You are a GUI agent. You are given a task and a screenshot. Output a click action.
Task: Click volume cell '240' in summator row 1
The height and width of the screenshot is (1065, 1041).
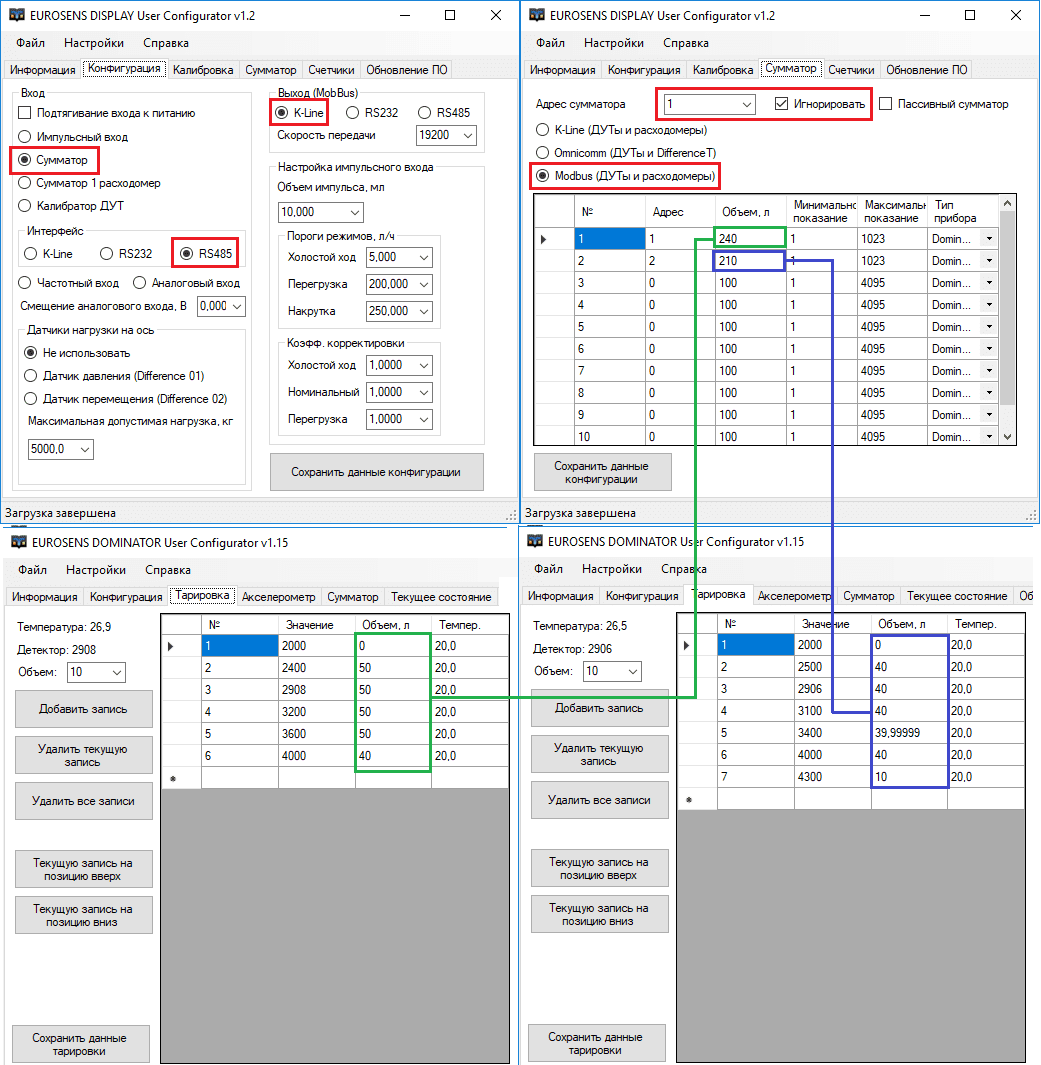pos(750,238)
